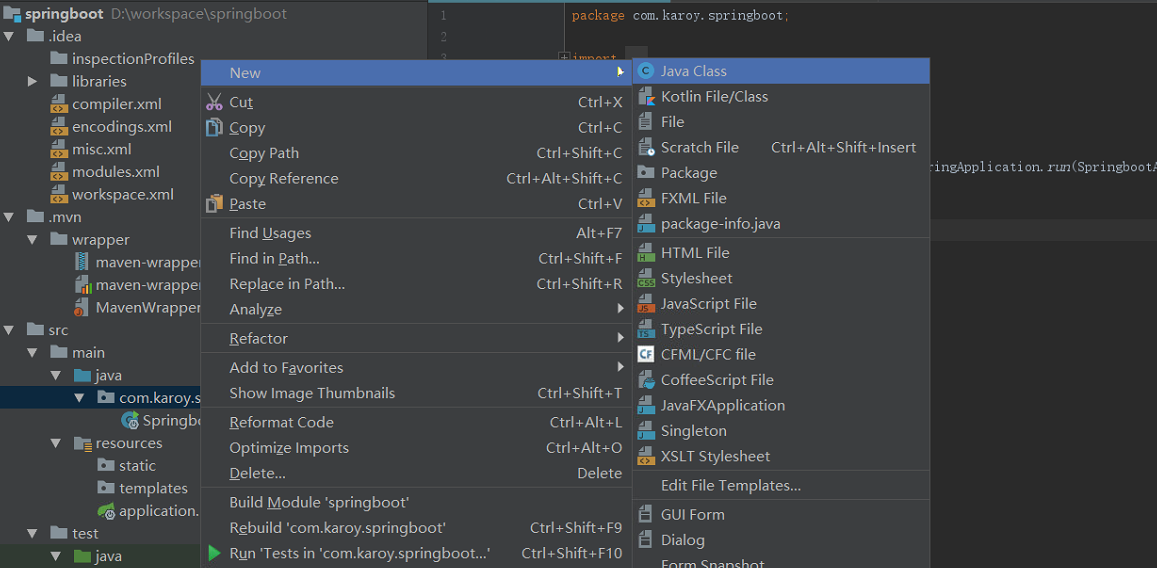Choose Copy Reference from context menu
The height and width of the screenshot is (568, 1157).
pos(416,179)
